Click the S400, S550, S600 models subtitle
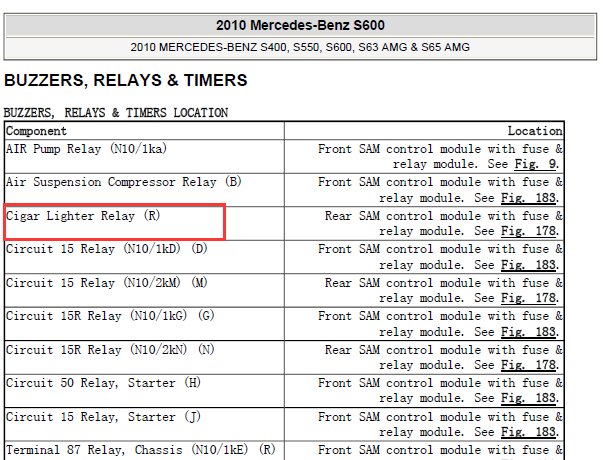603x460 pixels. (300, 47)
